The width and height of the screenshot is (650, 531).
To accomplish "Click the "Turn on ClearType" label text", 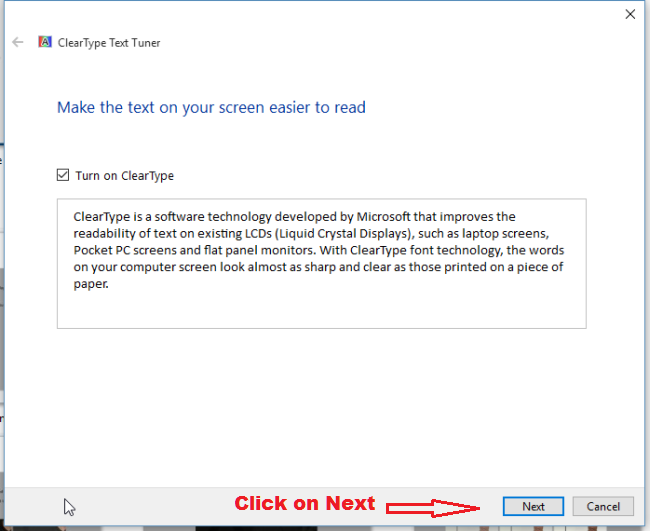I will click(x=124, y=176).
